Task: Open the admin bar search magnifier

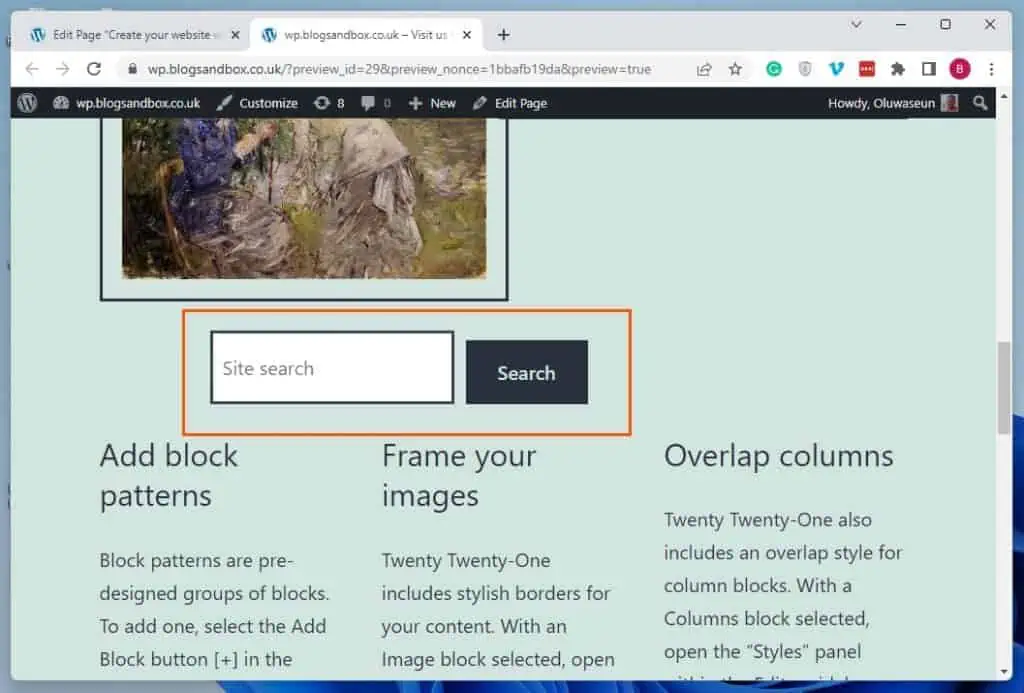Action: [x=980, y=103]
